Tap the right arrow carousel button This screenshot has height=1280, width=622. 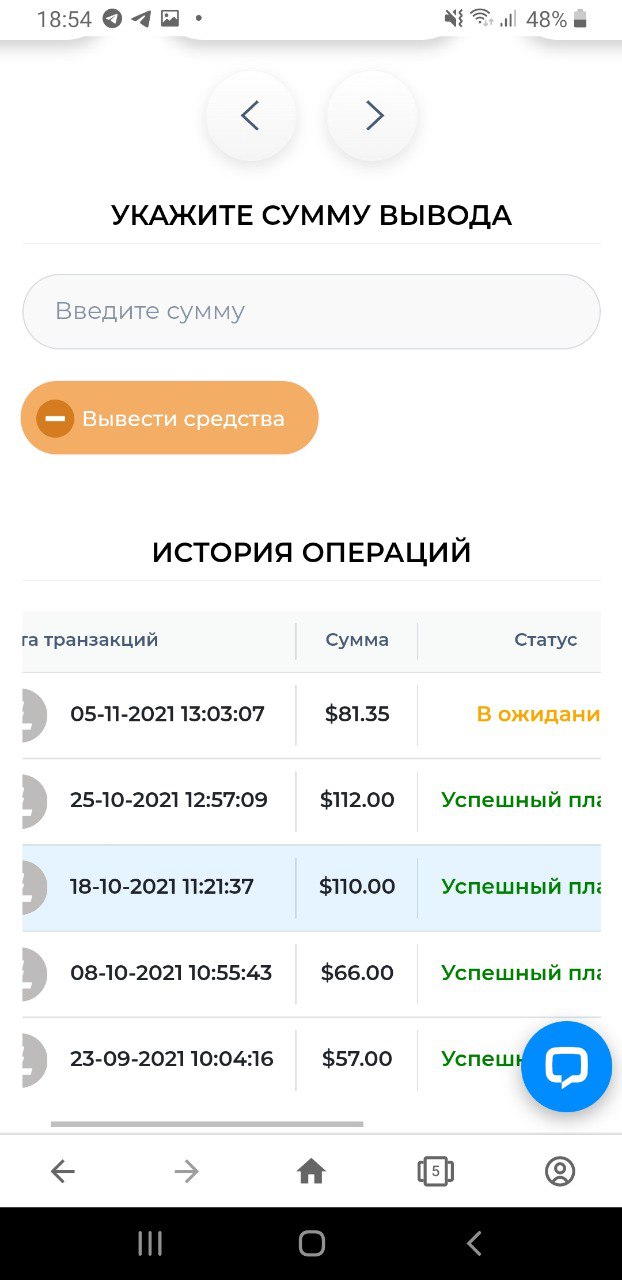click(x=373, y=116)
